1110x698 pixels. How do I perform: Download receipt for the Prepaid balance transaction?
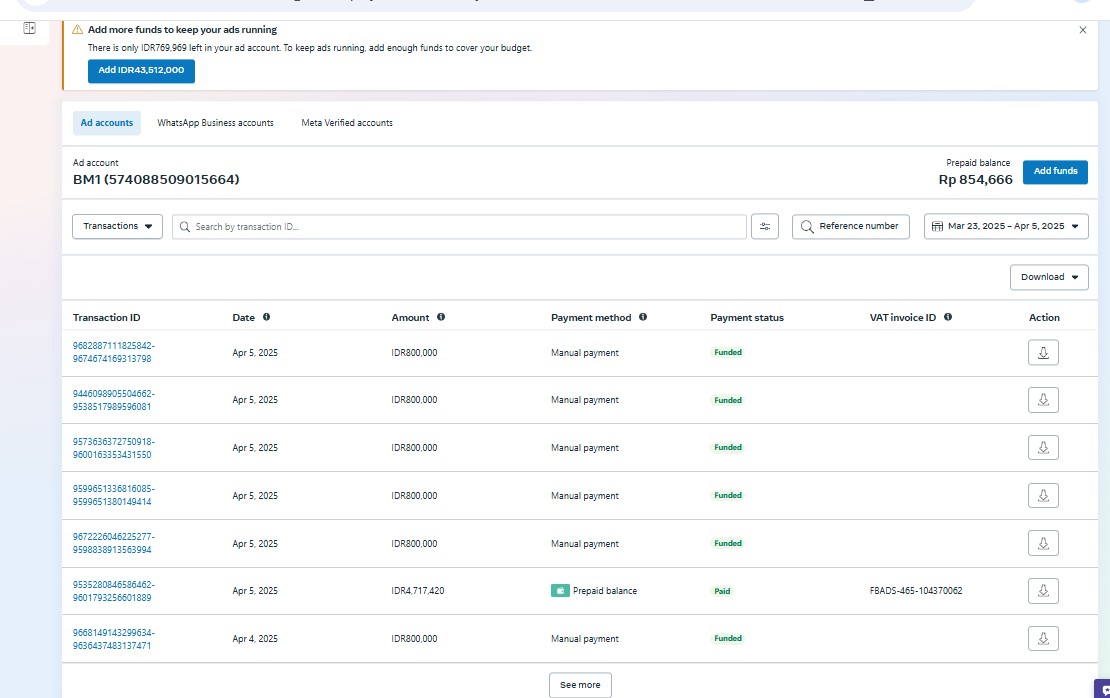(x=1043, y=591)
